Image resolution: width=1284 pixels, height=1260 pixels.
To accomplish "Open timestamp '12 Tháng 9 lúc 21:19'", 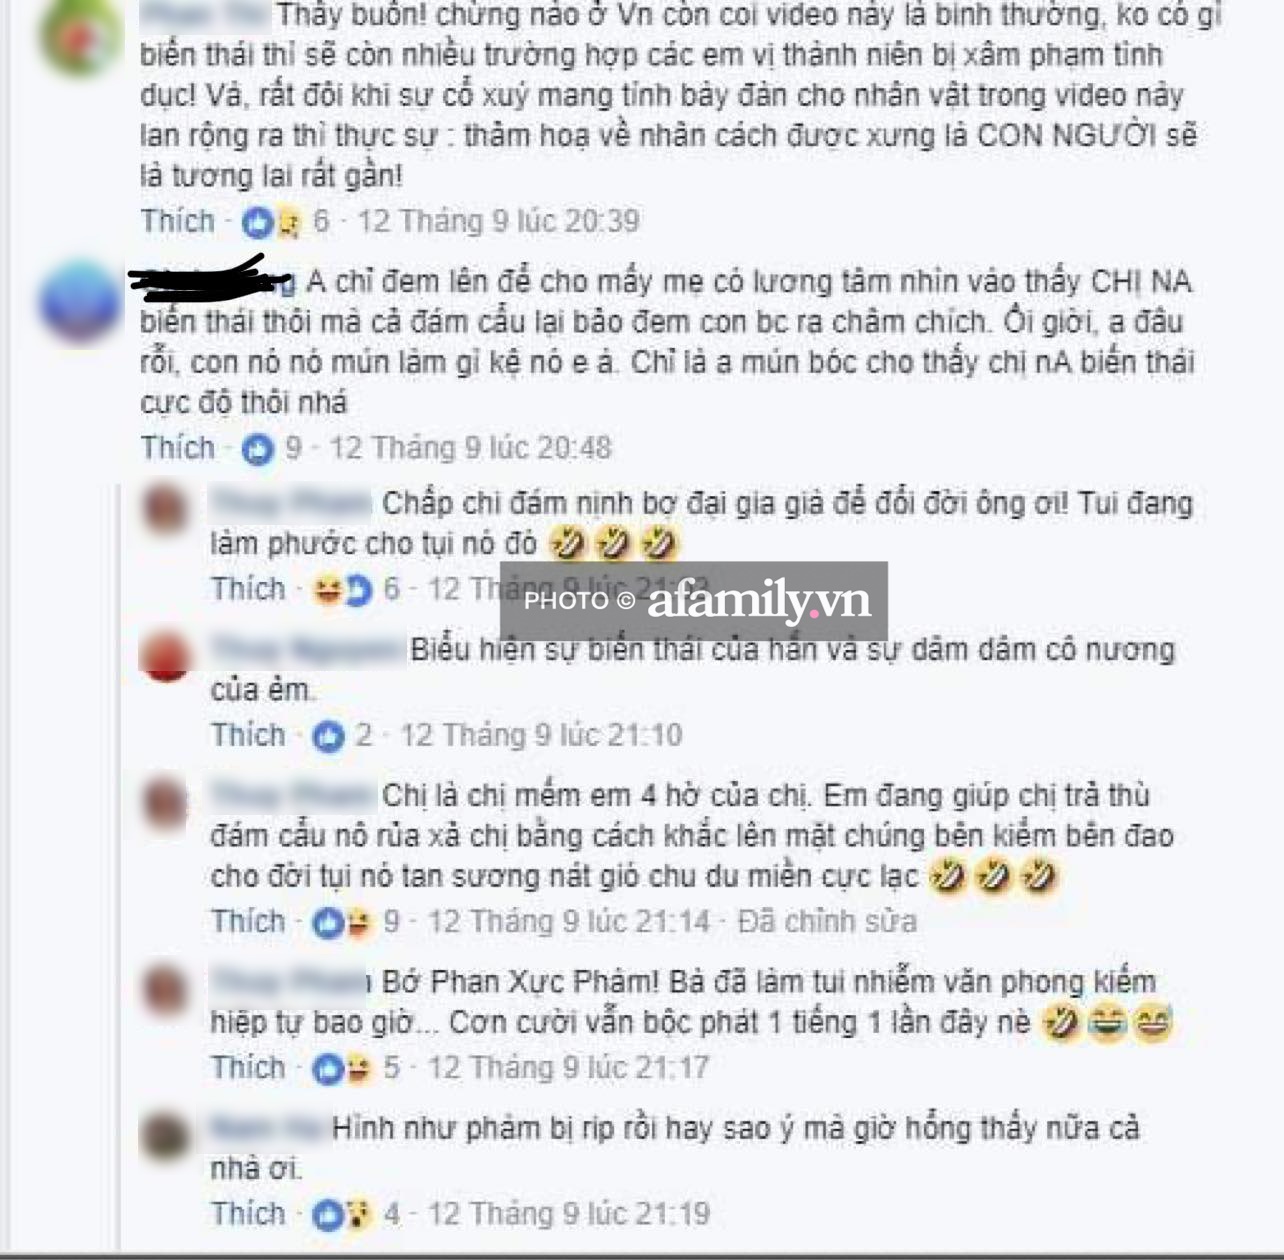I will 569,1213.
